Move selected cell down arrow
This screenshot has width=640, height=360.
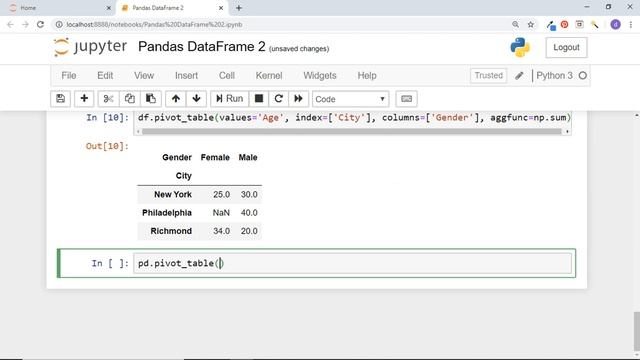pyautogui.click(x=196, y=99)
